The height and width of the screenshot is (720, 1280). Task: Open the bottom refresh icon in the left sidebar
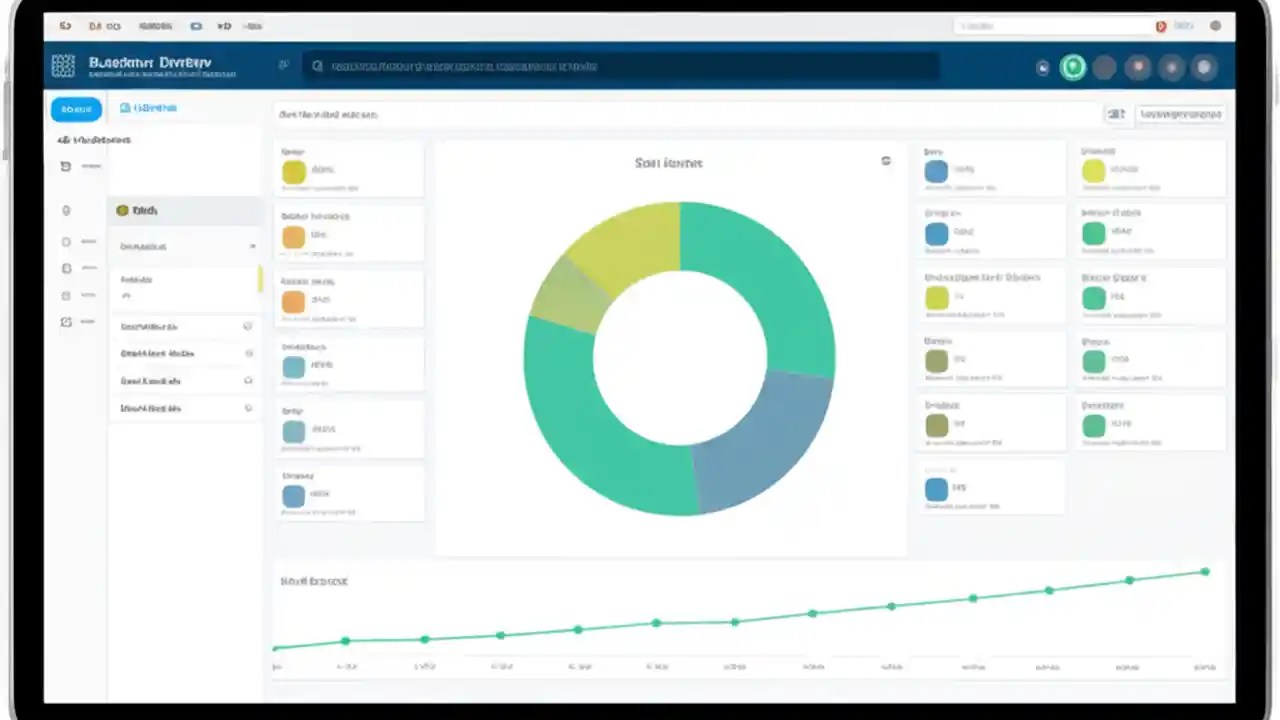tap(66, 322)
